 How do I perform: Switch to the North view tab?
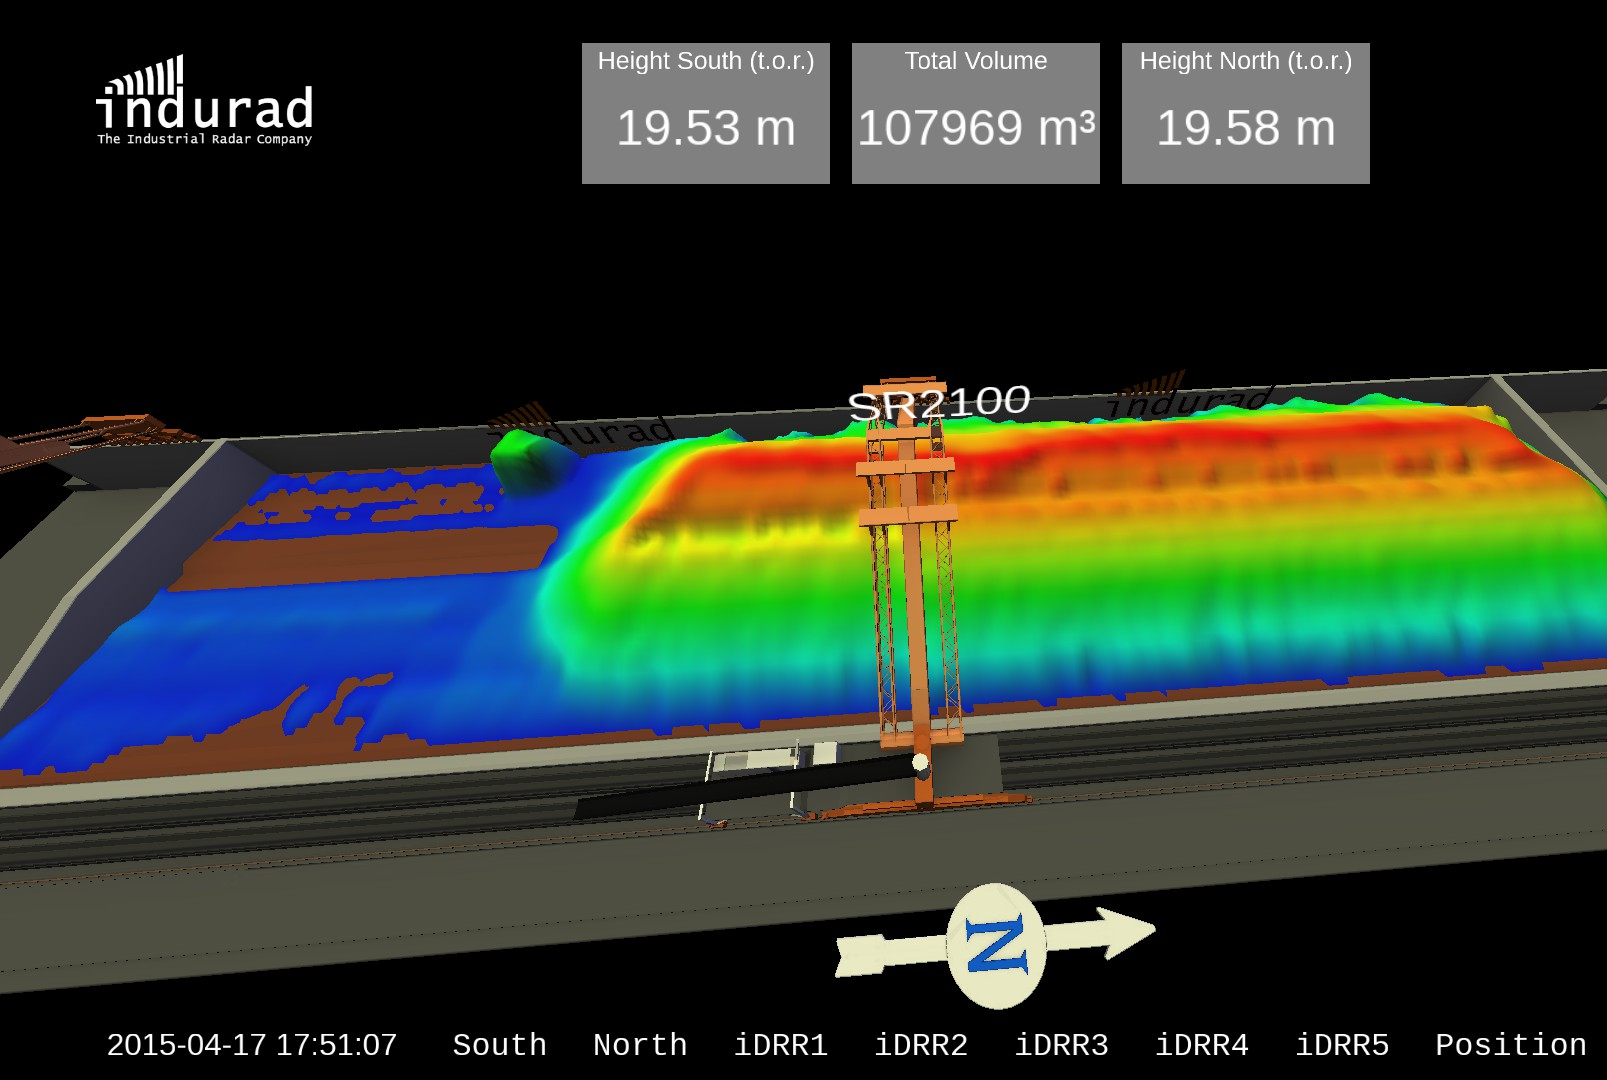(639, 1045)
